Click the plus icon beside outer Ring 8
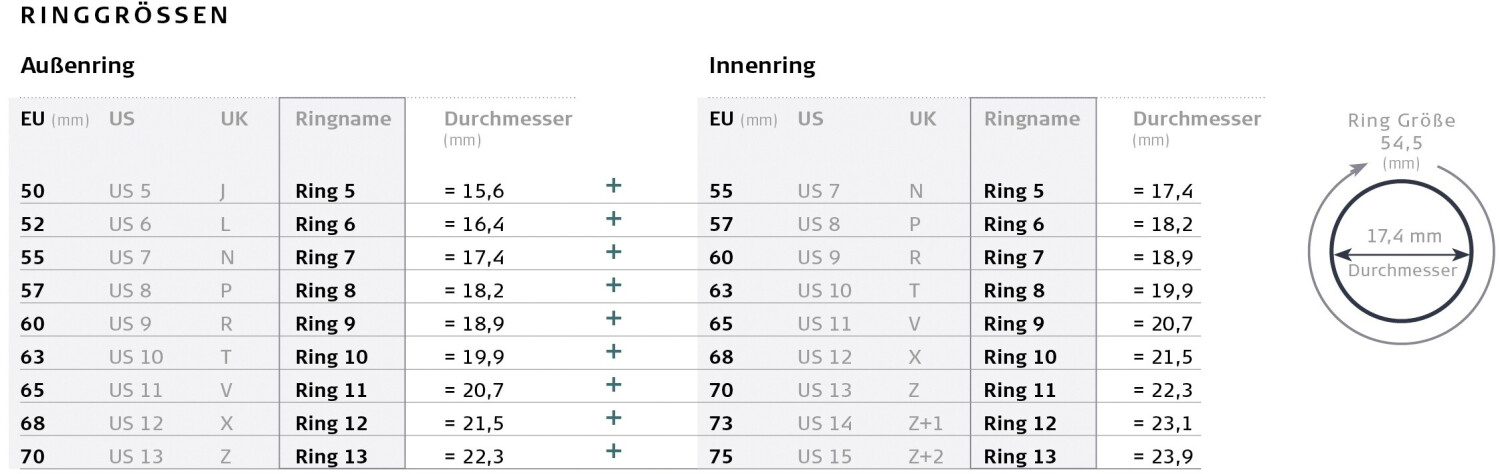The image size is (1500, 474). click(614, 285)
